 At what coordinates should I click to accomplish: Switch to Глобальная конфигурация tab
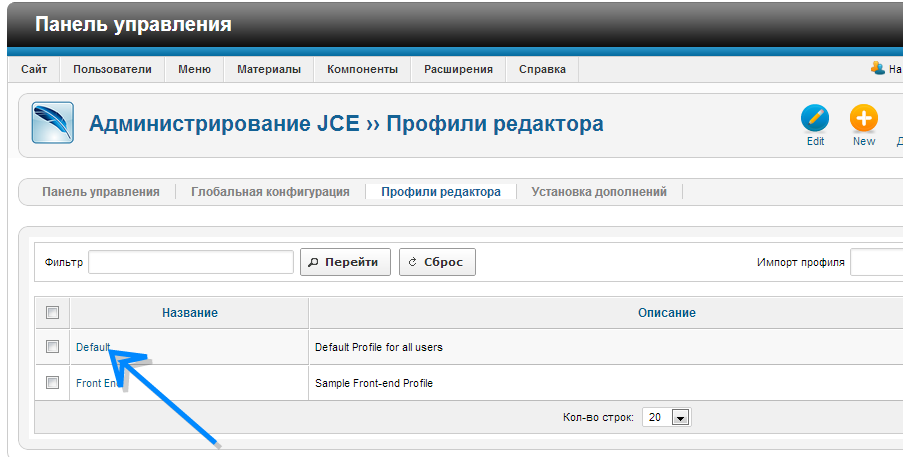point(270,192)
